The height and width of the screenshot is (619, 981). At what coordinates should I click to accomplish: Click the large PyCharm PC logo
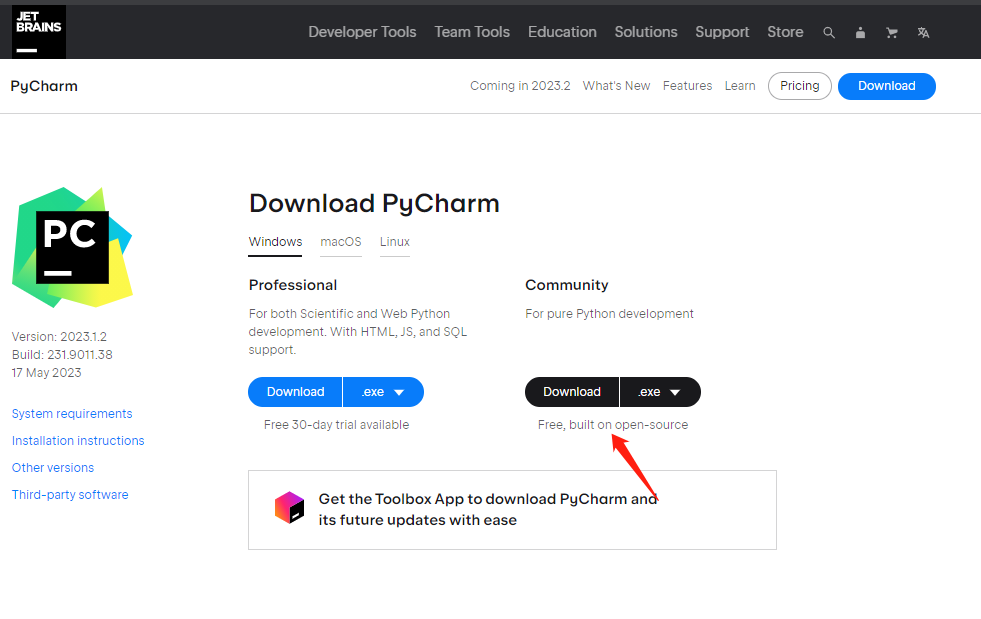72,247
